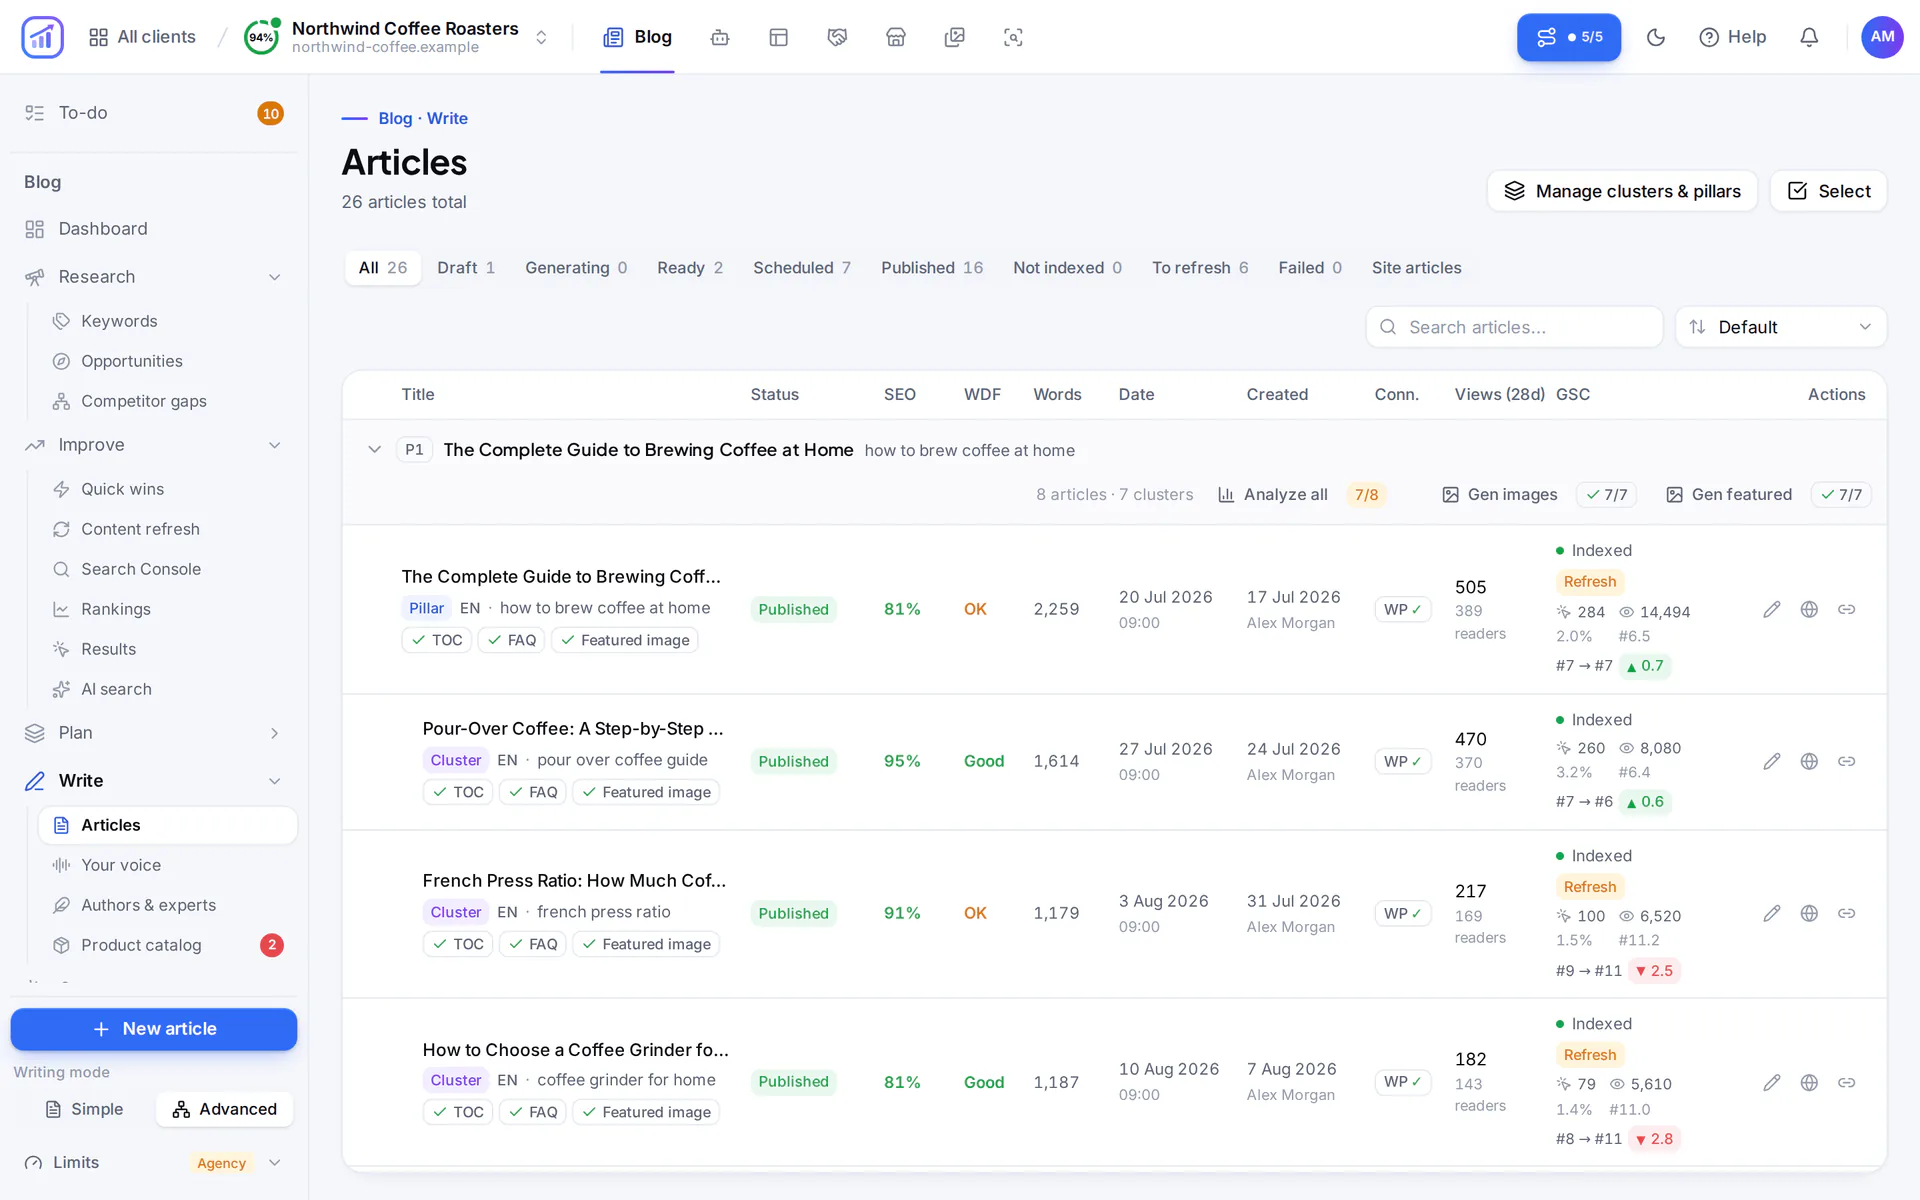Copy link for French Press Ratio article
This screenshot has height=1200, width=1920.
pyautogui.click(x=1847, y=913)
